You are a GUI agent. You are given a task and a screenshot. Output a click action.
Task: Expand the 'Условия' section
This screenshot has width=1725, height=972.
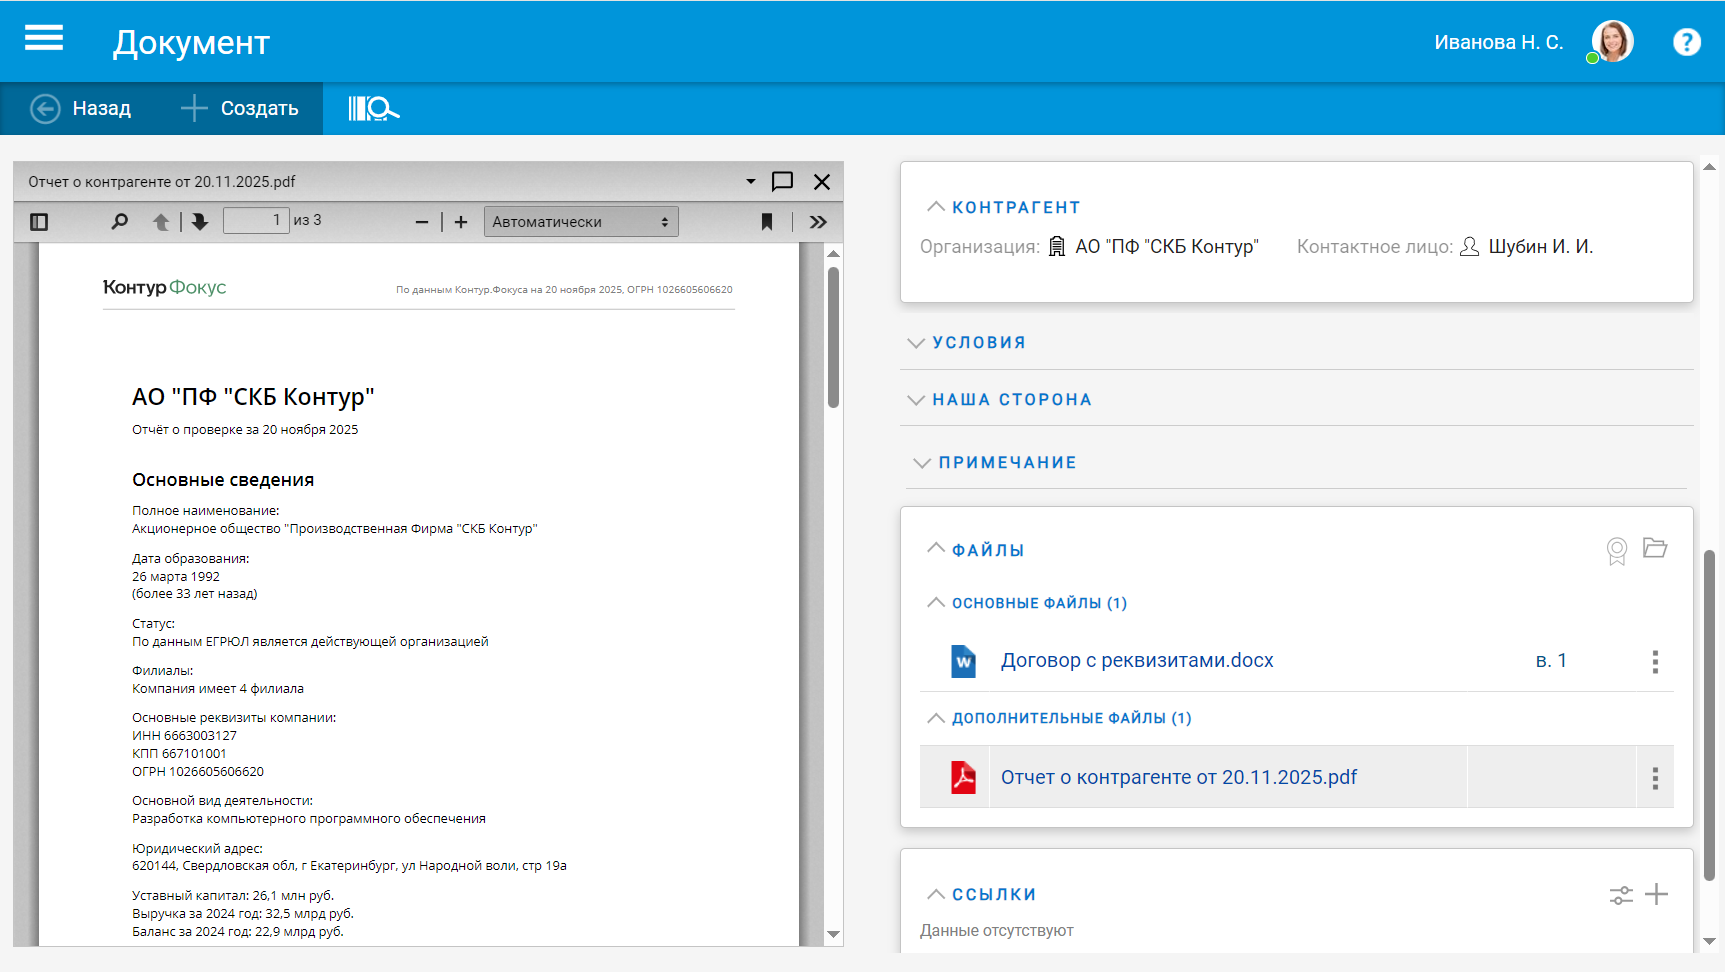coord(978,343)
